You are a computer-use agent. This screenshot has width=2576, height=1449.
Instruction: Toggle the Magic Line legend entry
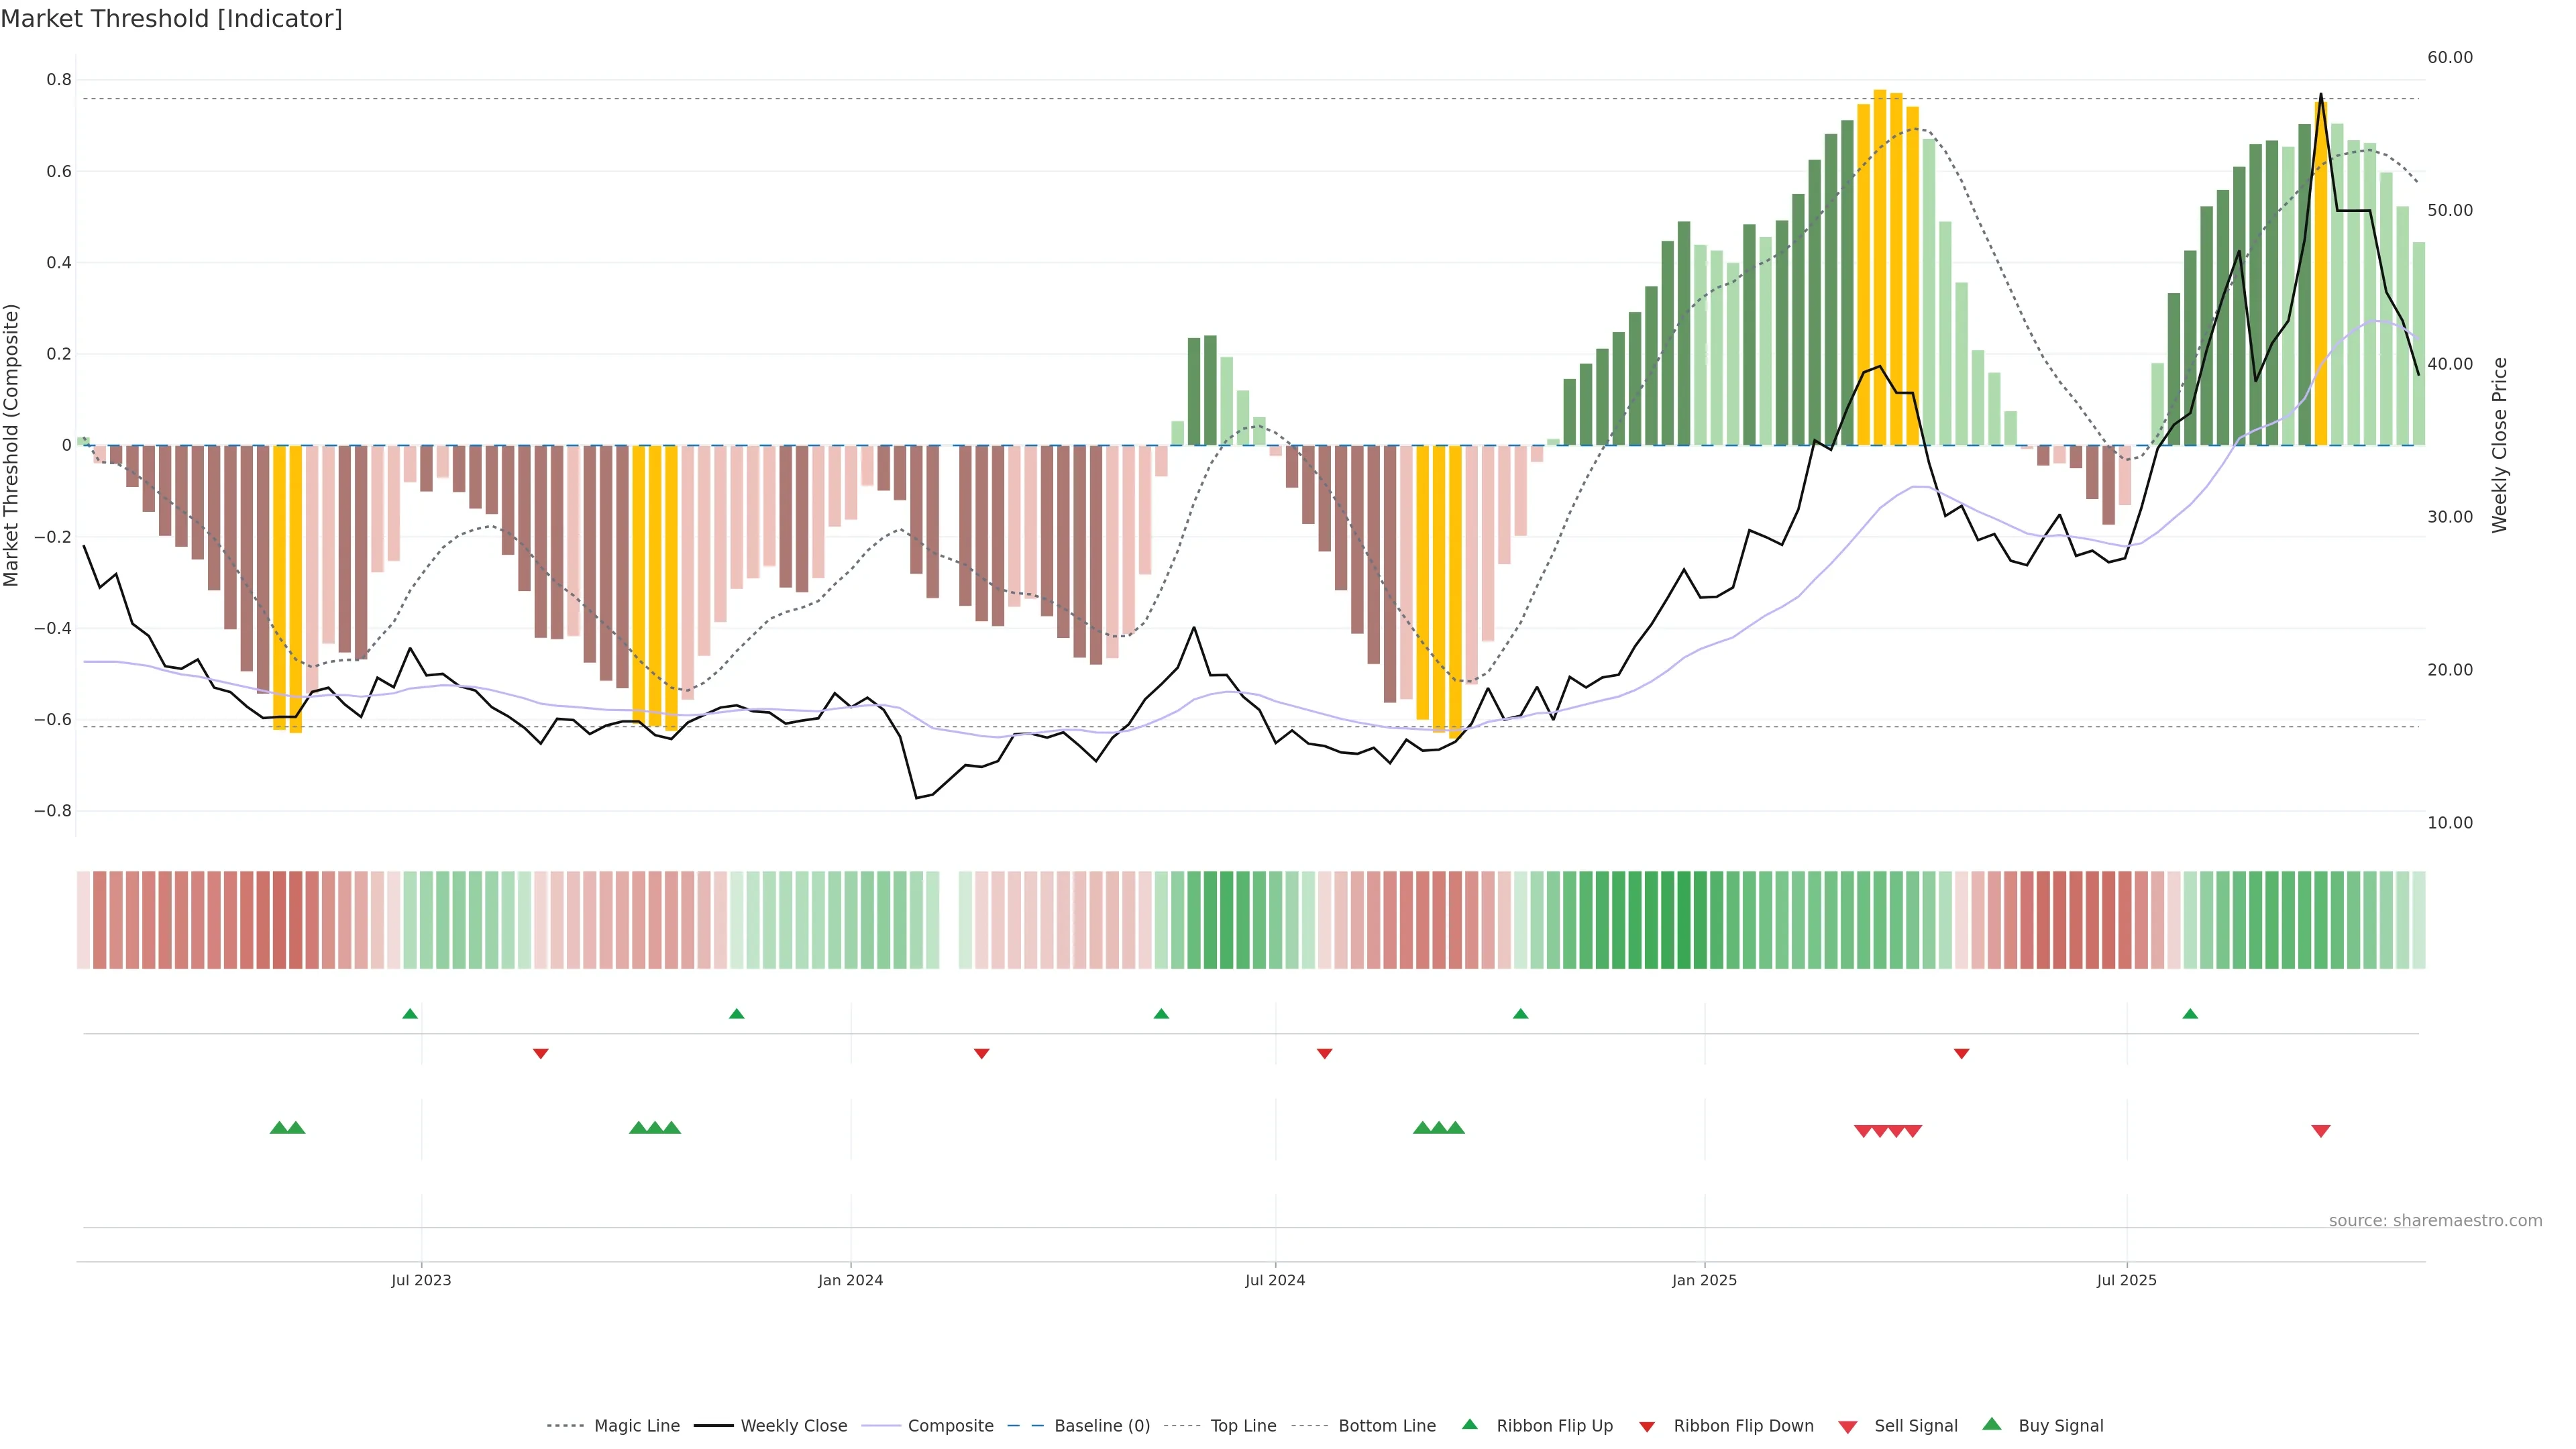[636, 1426]
